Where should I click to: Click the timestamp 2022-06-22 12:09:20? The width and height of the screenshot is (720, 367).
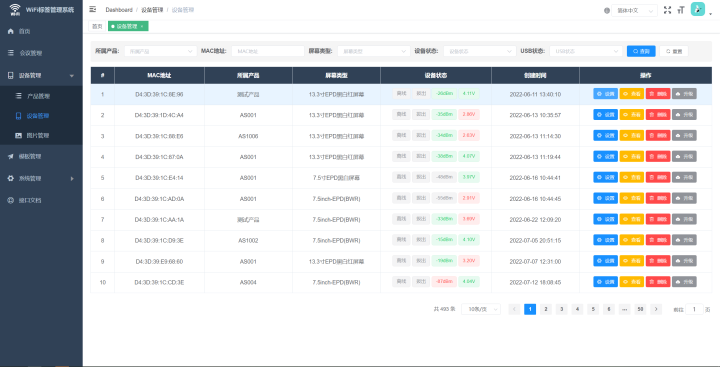click(535, 220)
